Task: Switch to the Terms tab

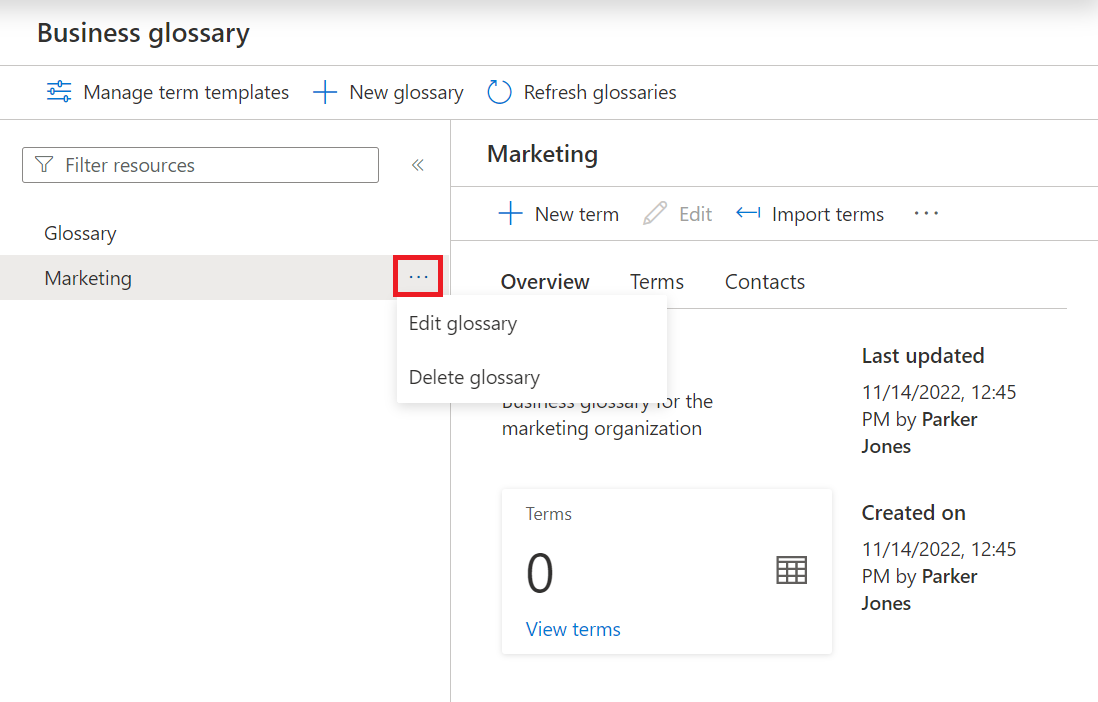Action: pos(657,282)
